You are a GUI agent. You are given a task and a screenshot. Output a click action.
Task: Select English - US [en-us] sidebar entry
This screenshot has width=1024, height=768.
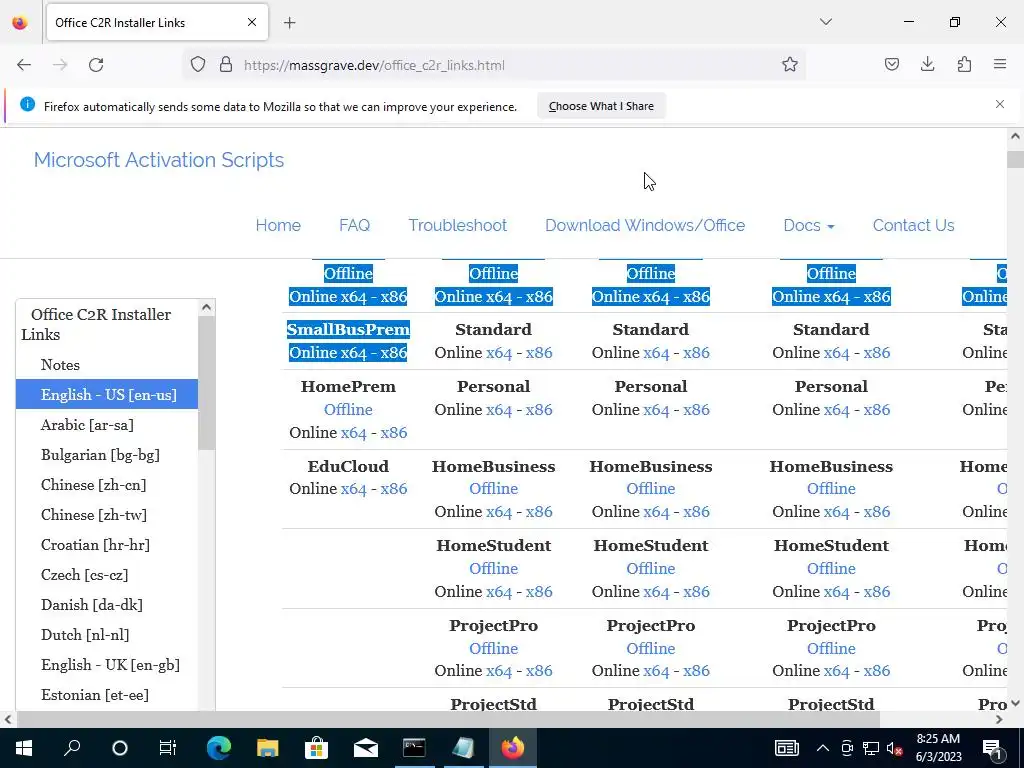tap(107, 394)
